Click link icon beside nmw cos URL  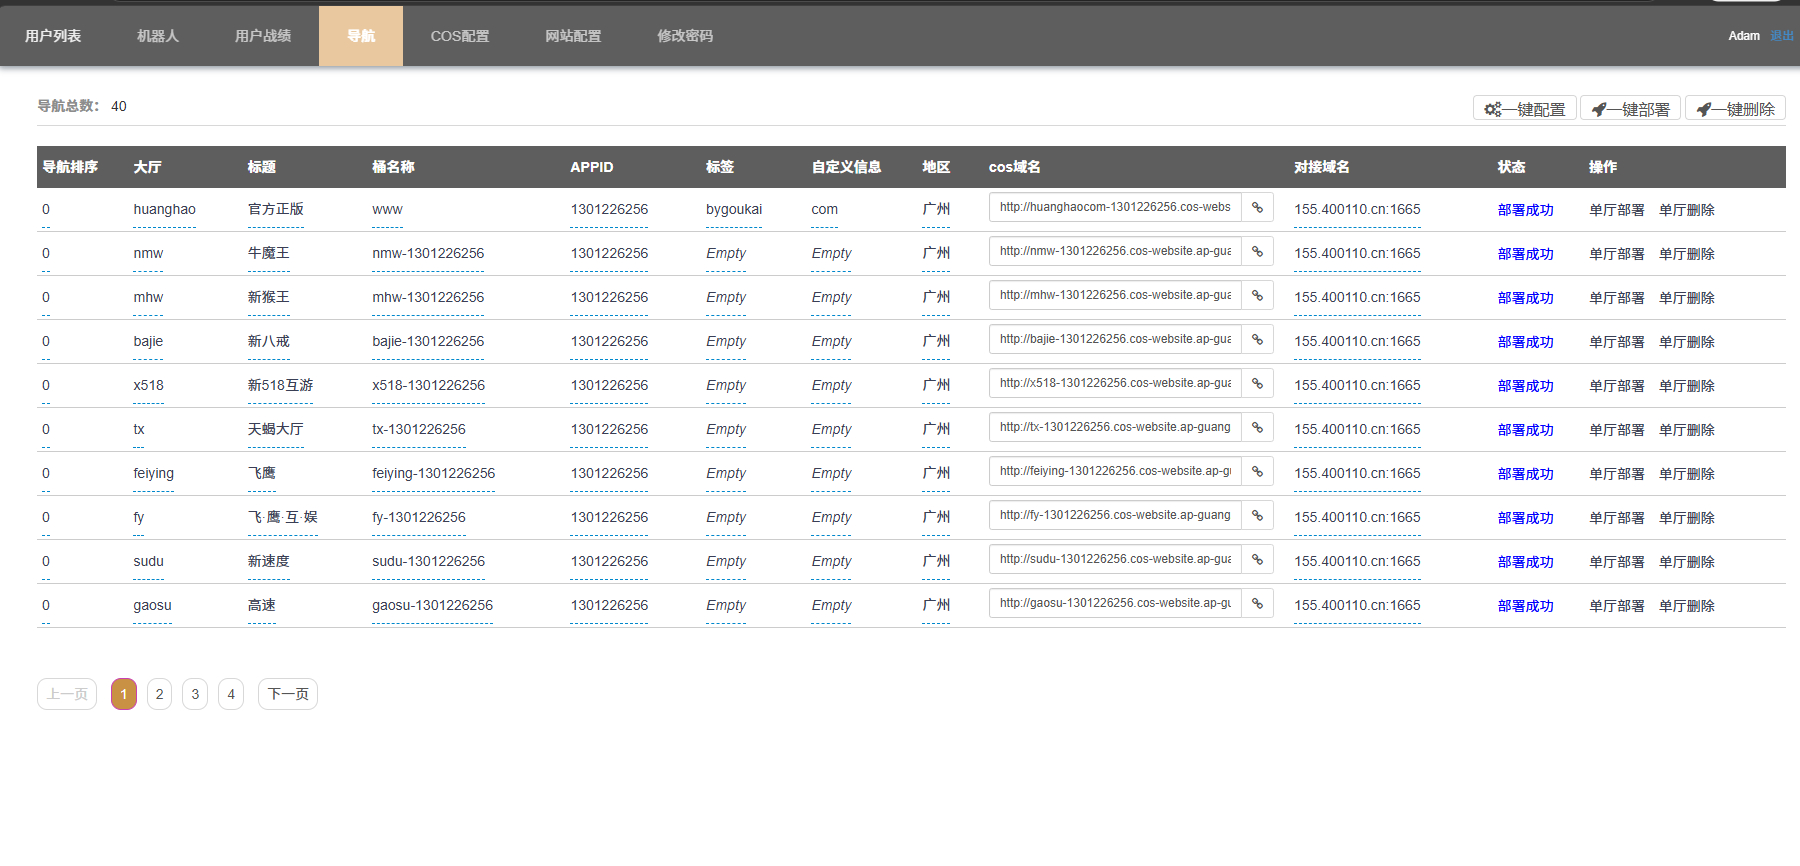point(1257,252)
